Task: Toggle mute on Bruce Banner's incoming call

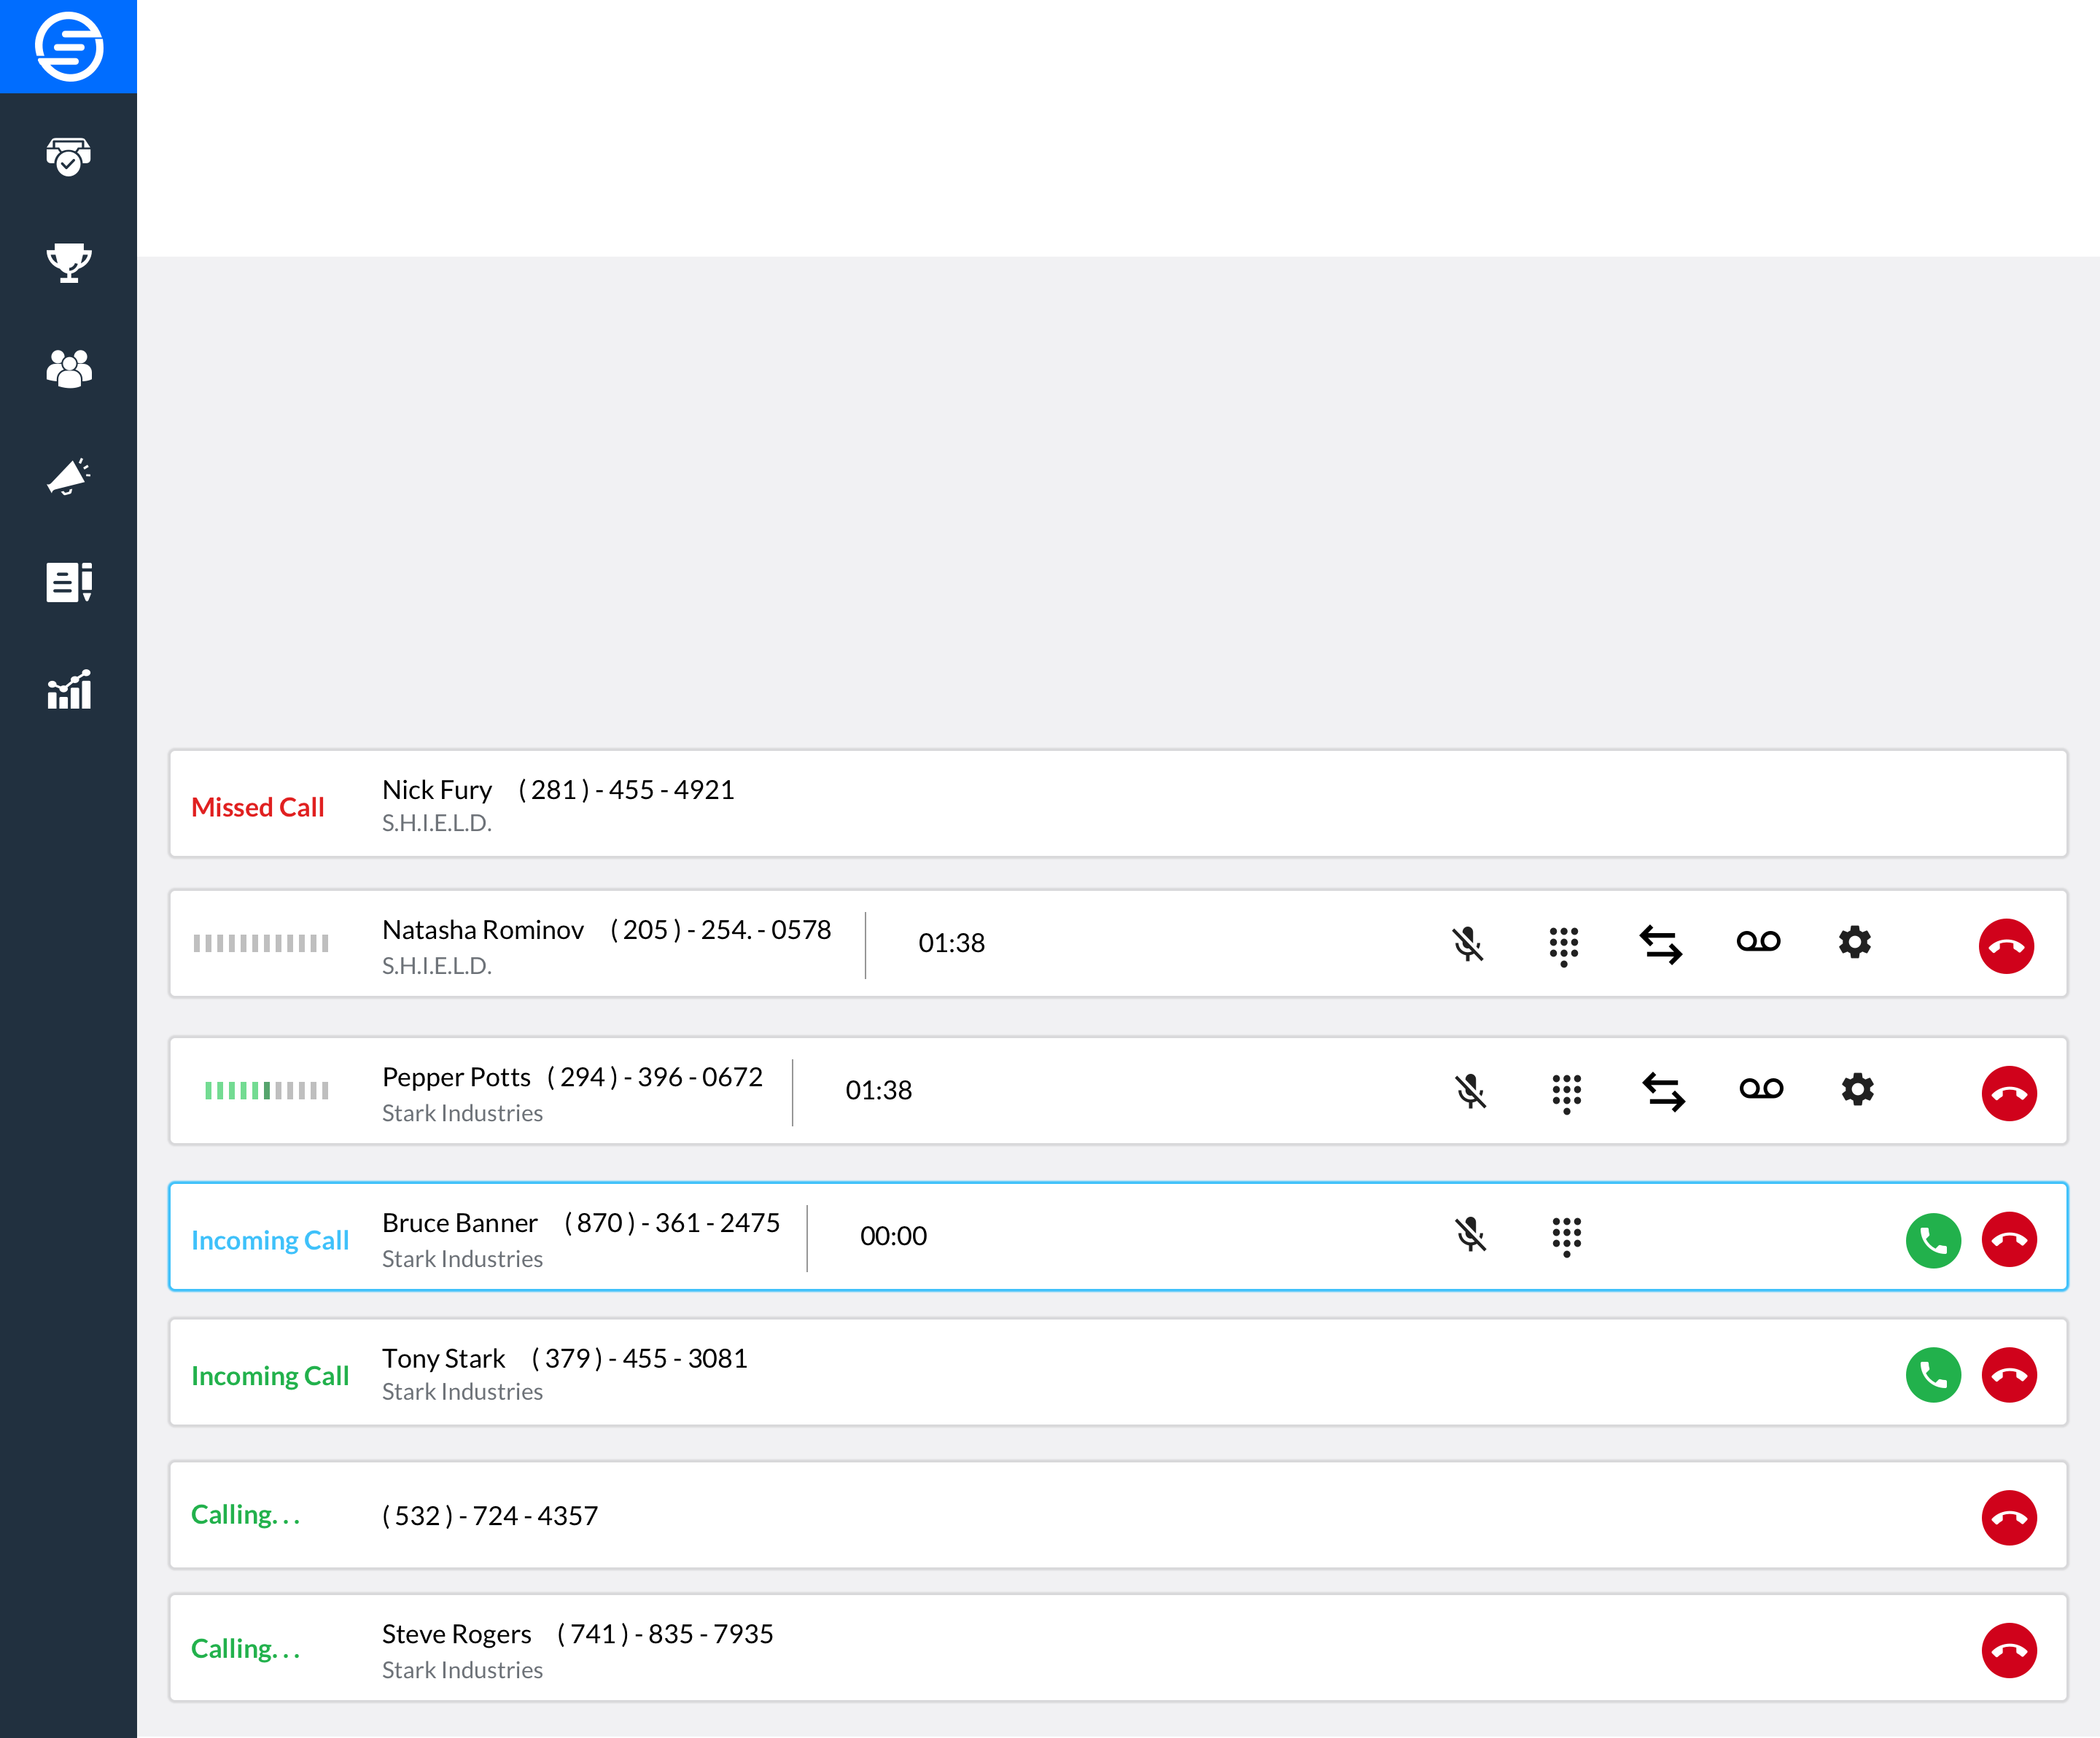Action: point(1470,1237)
